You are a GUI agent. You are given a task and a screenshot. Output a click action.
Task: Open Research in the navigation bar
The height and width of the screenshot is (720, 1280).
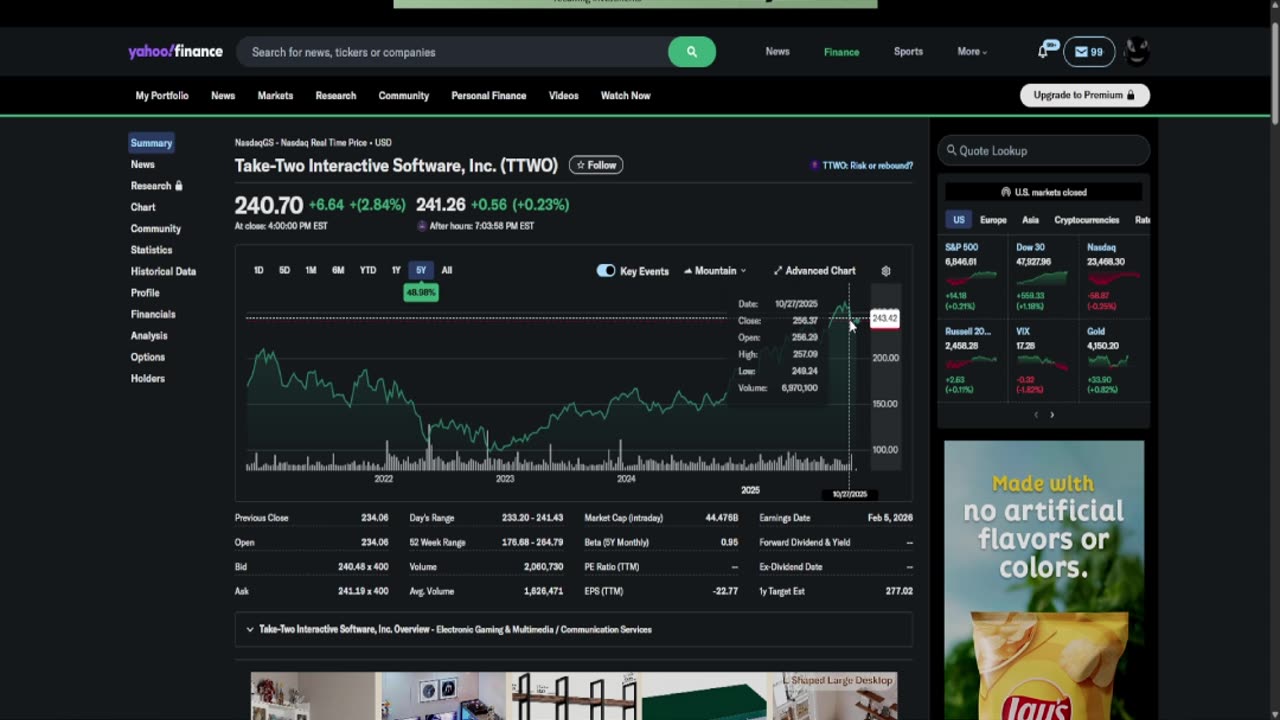click(x=336, y=96)
